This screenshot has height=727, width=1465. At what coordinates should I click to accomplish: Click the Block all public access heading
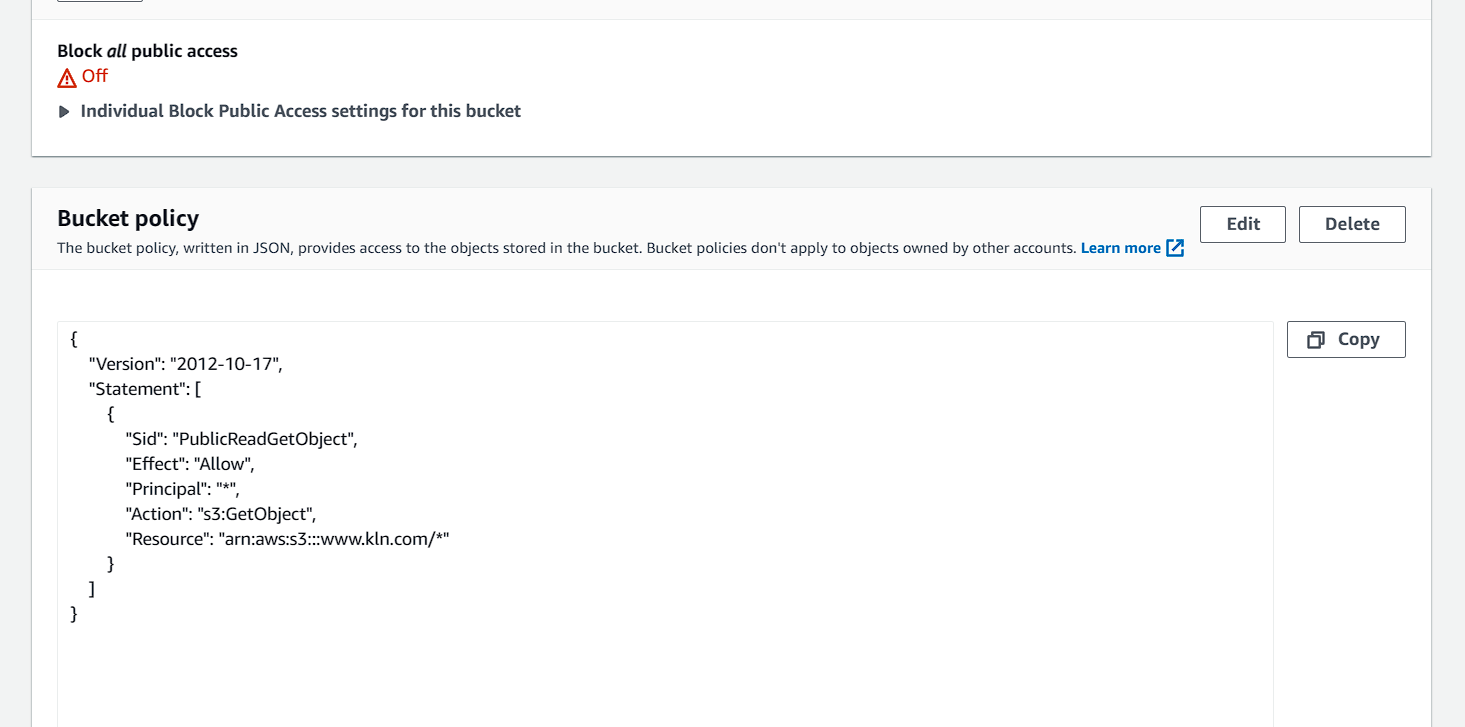147,50
